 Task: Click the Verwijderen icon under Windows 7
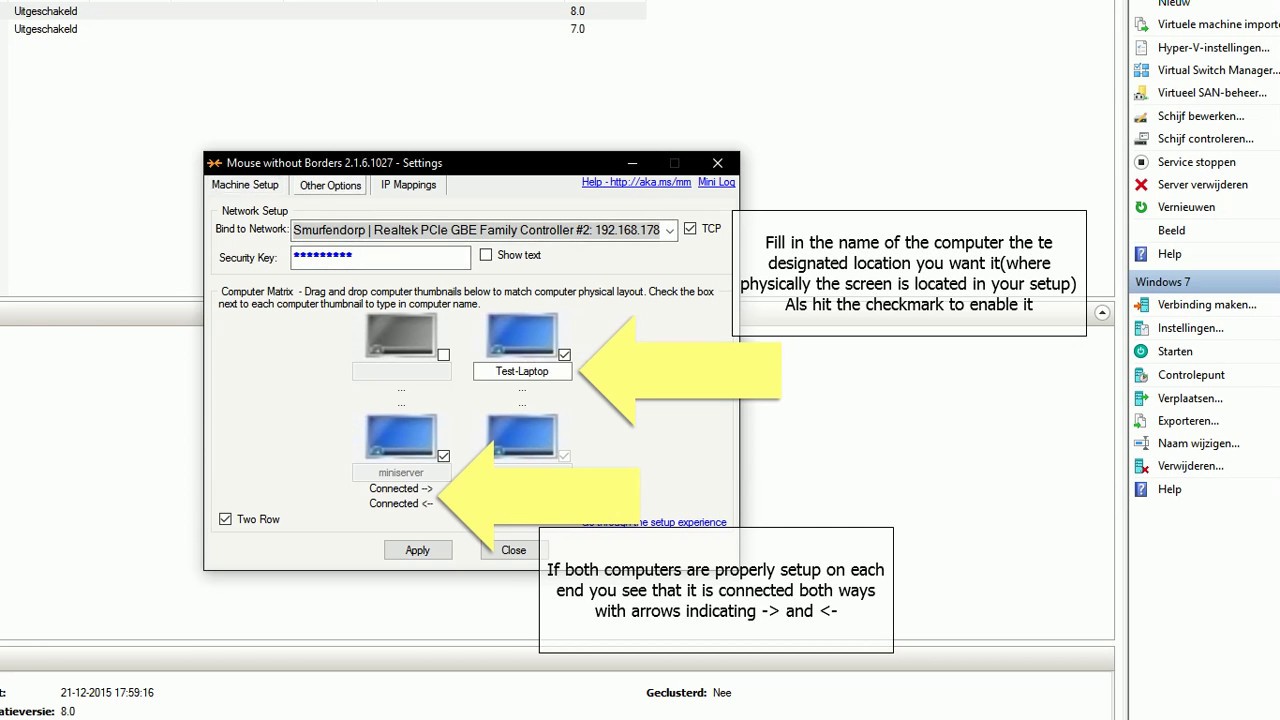[1141, 466]
